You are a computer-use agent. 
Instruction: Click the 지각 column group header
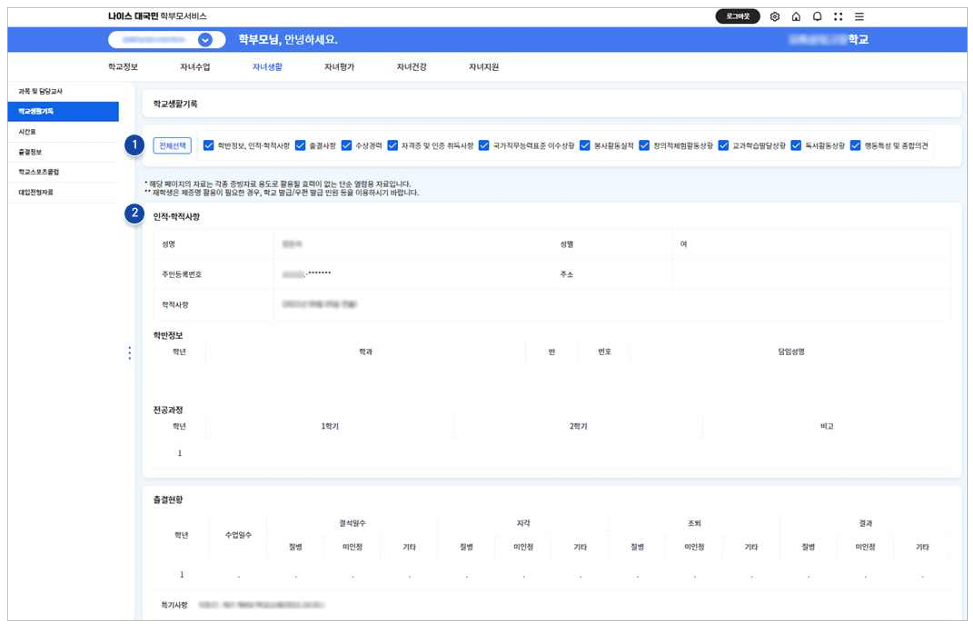tap(523, 524)
